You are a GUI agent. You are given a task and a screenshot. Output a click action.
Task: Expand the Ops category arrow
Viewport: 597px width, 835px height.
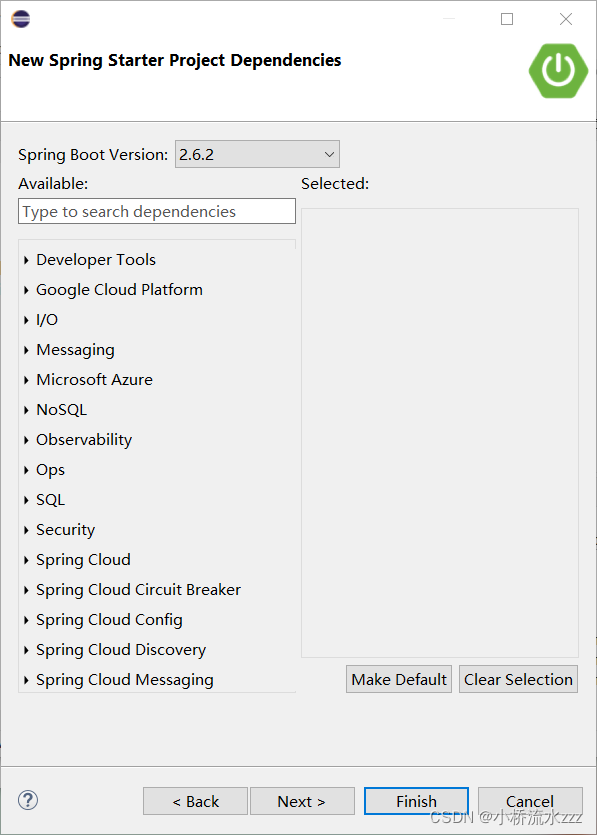point(26,470)
